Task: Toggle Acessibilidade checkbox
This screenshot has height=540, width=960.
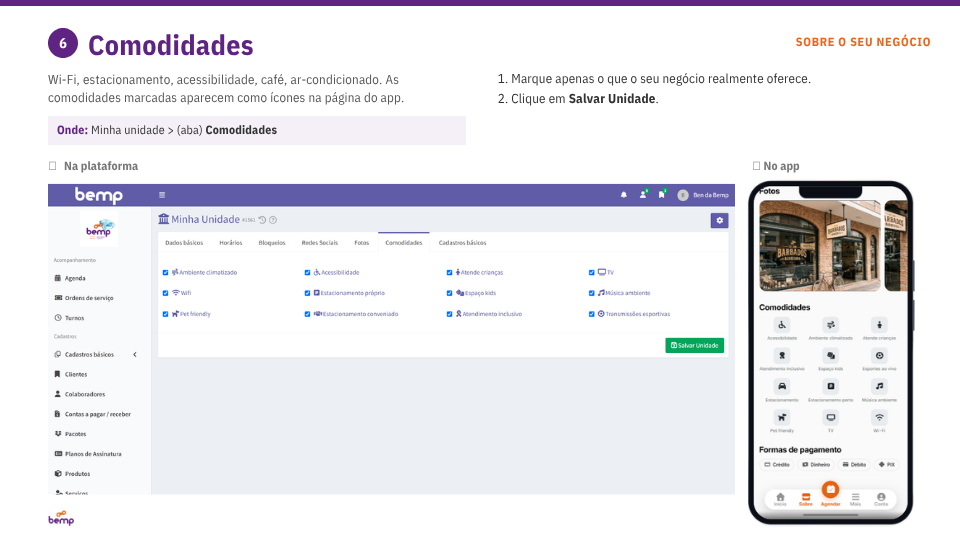Action: click(x=307, y=272)
